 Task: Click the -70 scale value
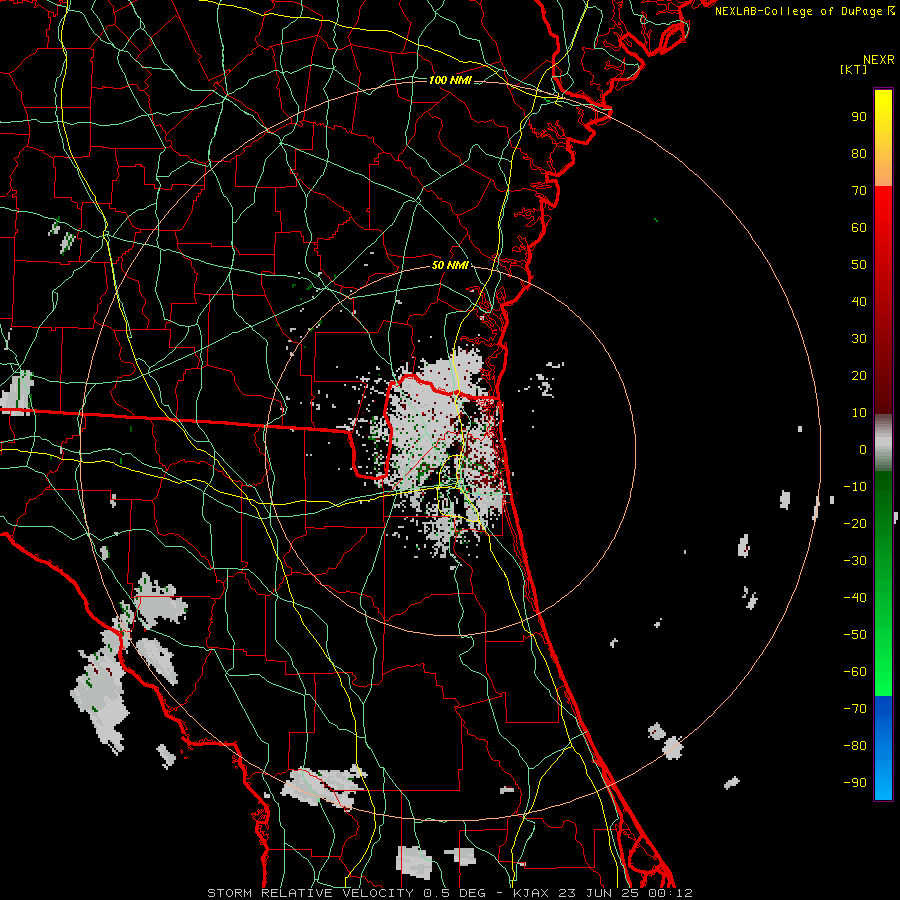[x=855, y=709]
